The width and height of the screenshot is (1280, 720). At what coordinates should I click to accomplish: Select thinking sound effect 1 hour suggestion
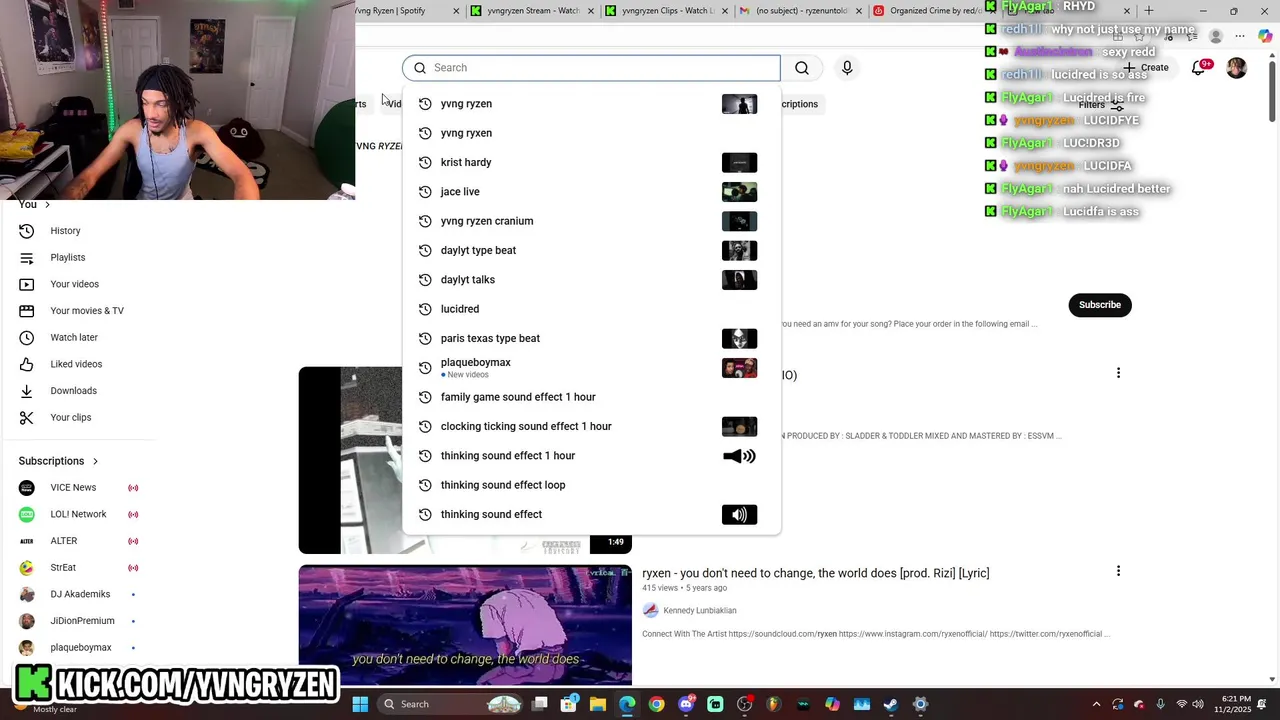(x=591, y=456)
